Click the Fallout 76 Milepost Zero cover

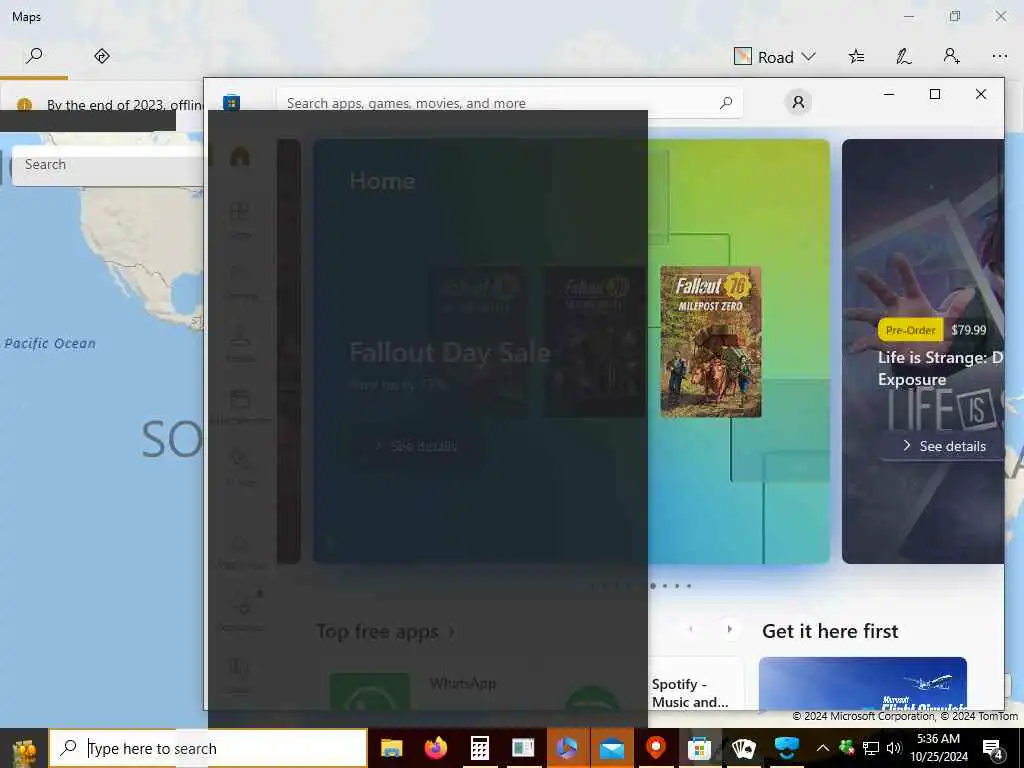click(x=711, y=342)
